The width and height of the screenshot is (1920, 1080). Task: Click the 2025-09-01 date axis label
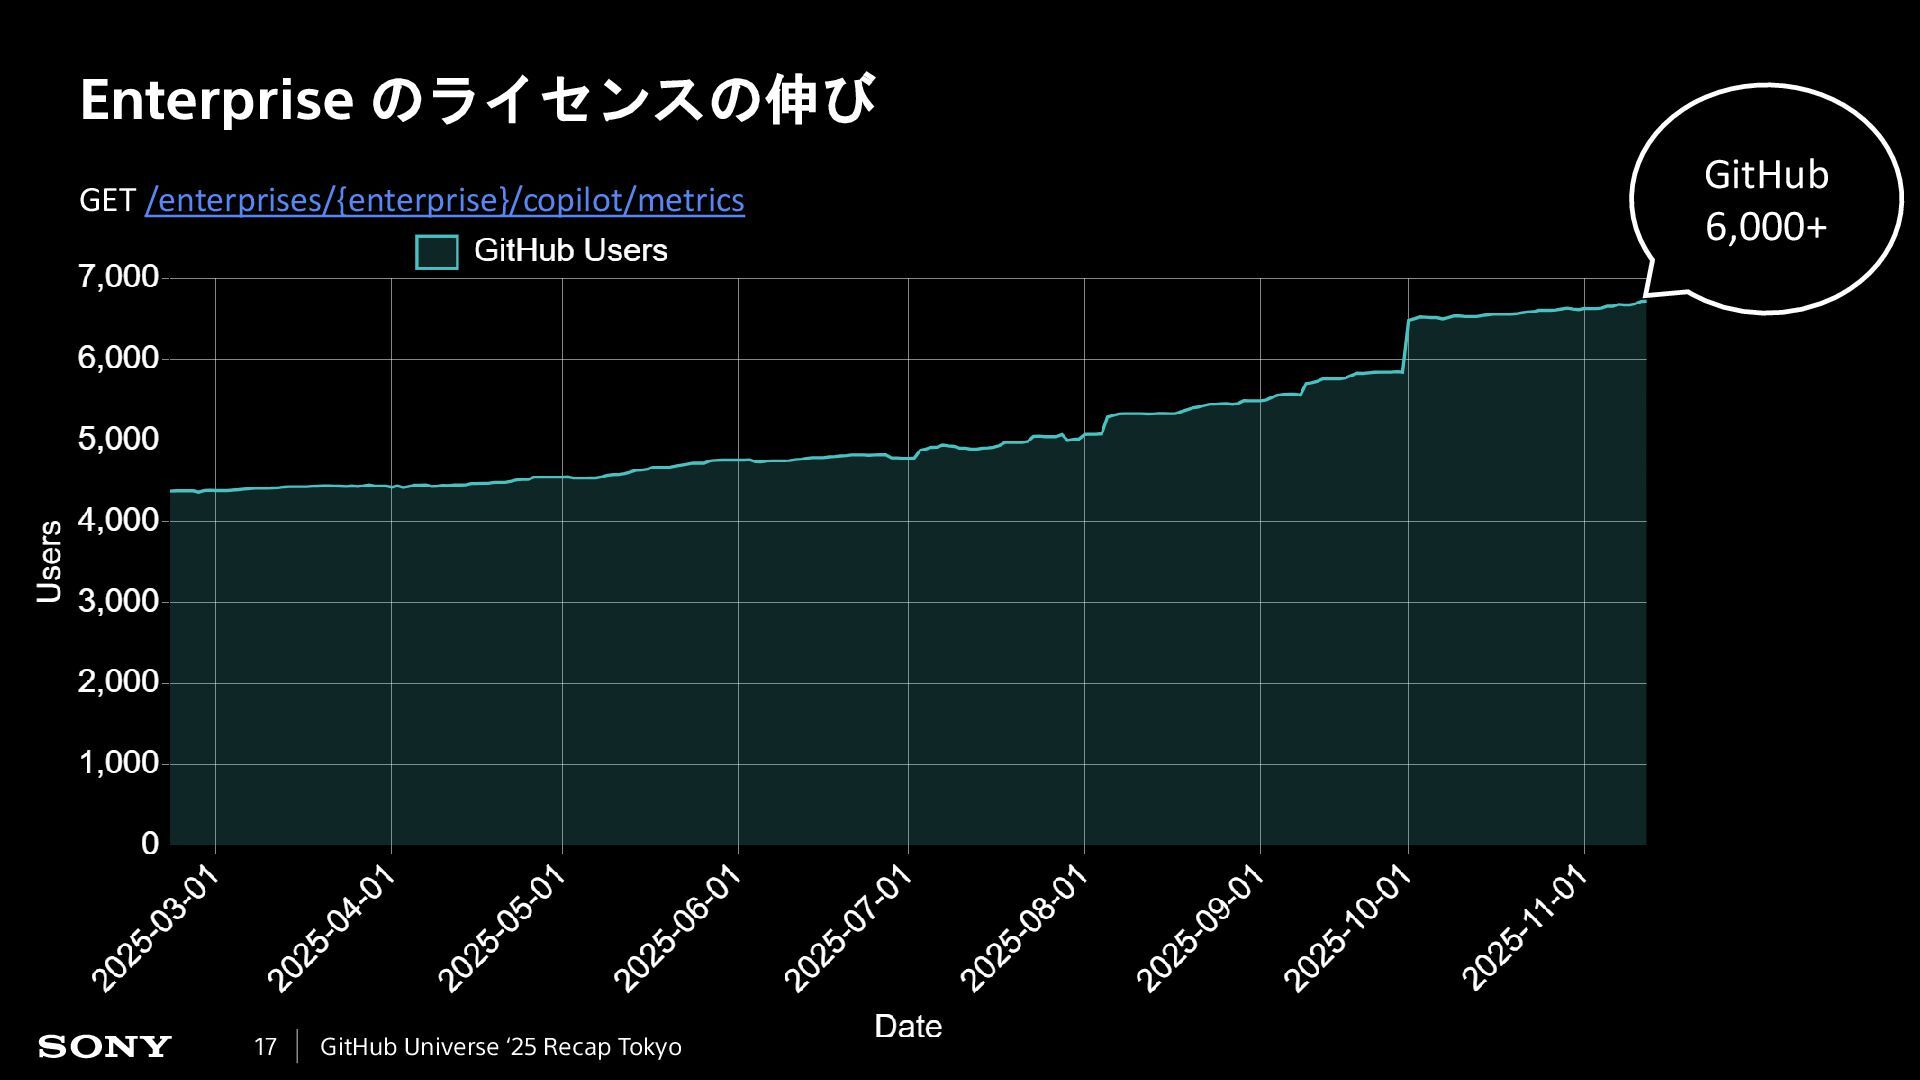coord(1201,930)
